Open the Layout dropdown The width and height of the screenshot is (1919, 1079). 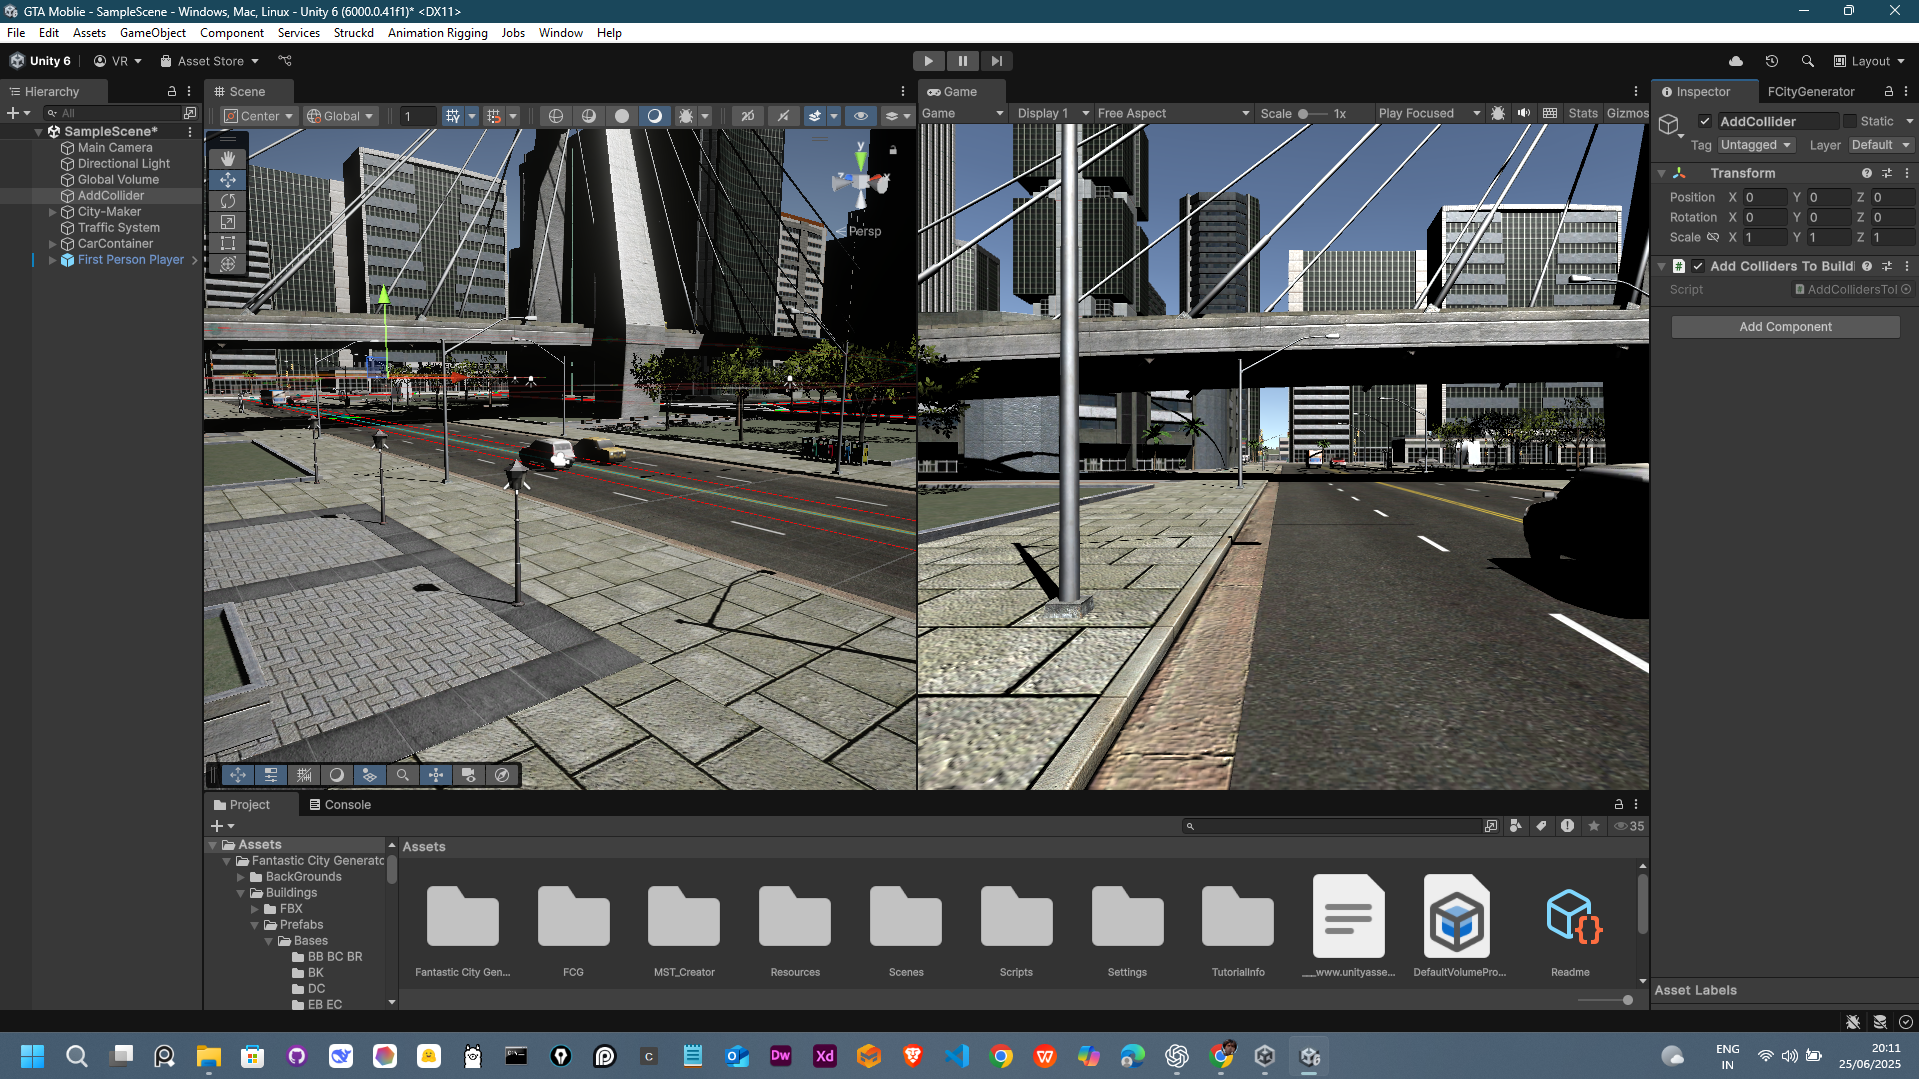1870,61
